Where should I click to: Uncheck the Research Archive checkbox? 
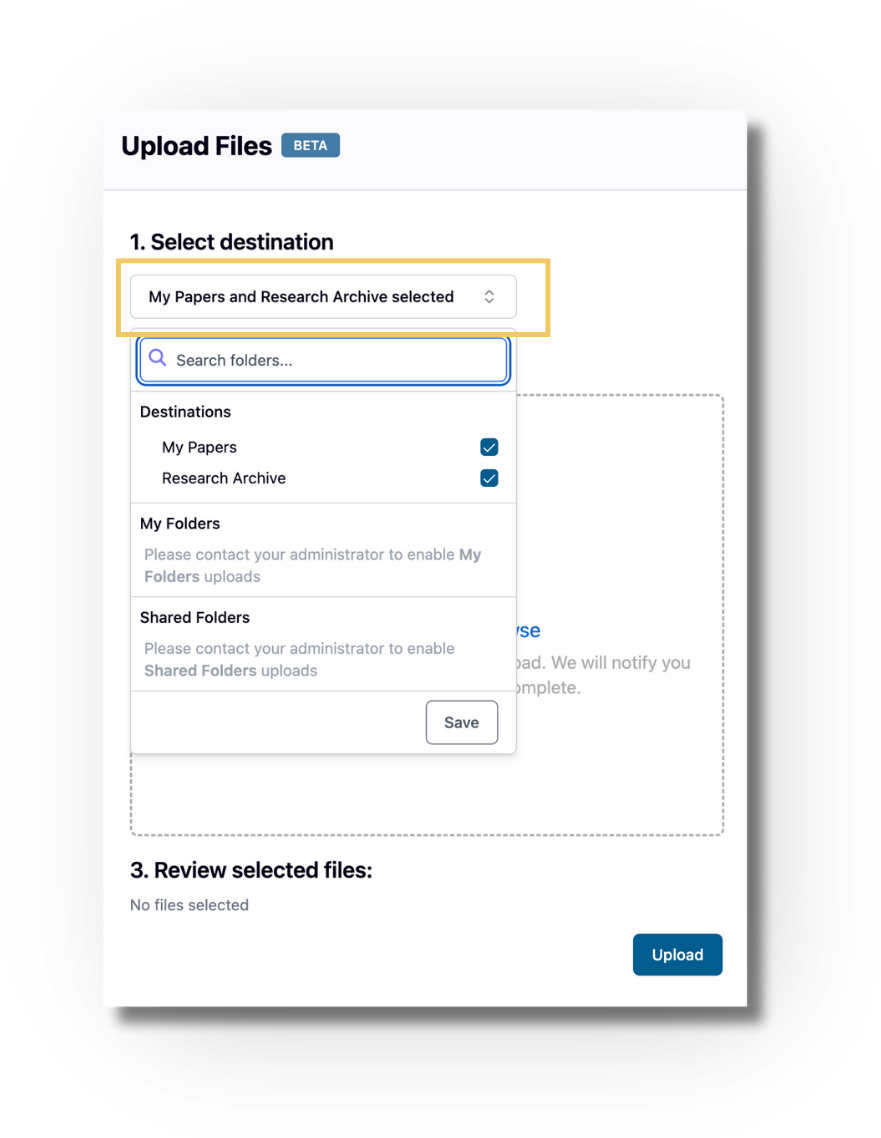[489, 478]
